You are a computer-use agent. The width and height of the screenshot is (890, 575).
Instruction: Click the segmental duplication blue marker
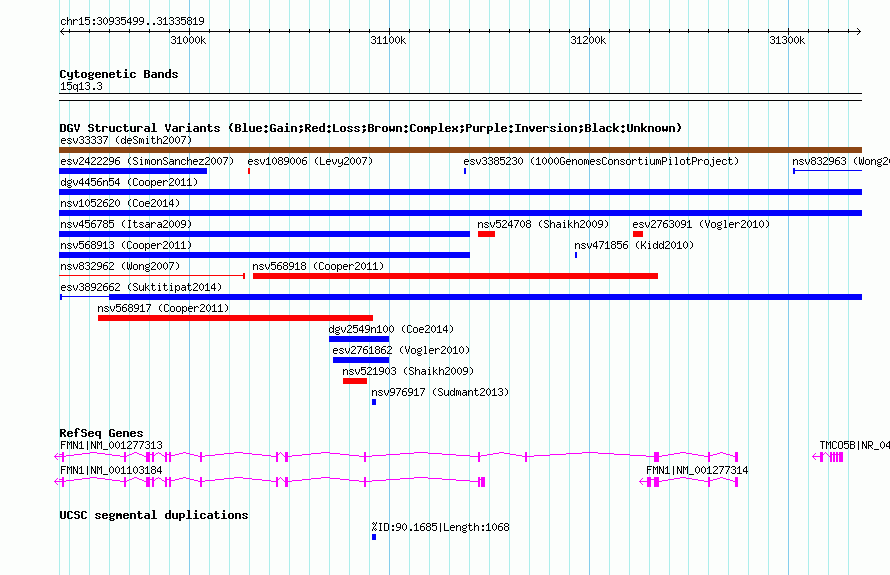coord(374,537)
